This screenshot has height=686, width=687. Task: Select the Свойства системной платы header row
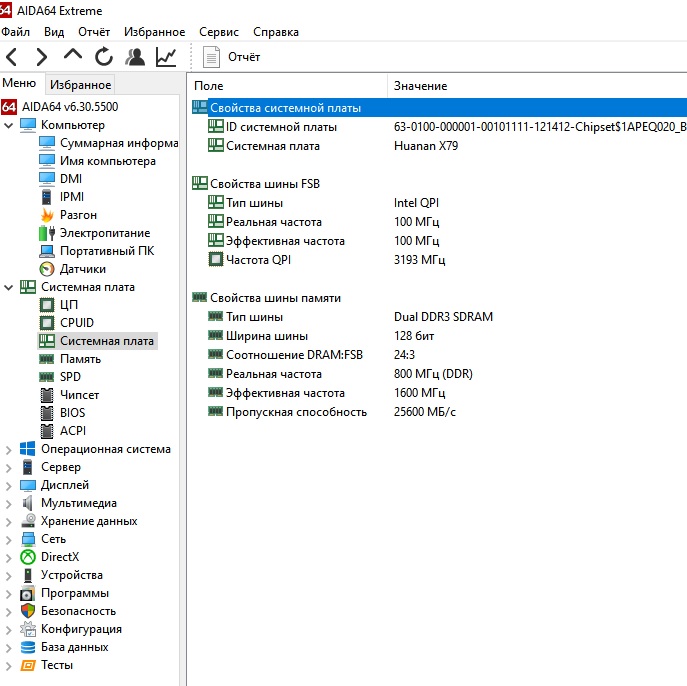pos(439,108)
